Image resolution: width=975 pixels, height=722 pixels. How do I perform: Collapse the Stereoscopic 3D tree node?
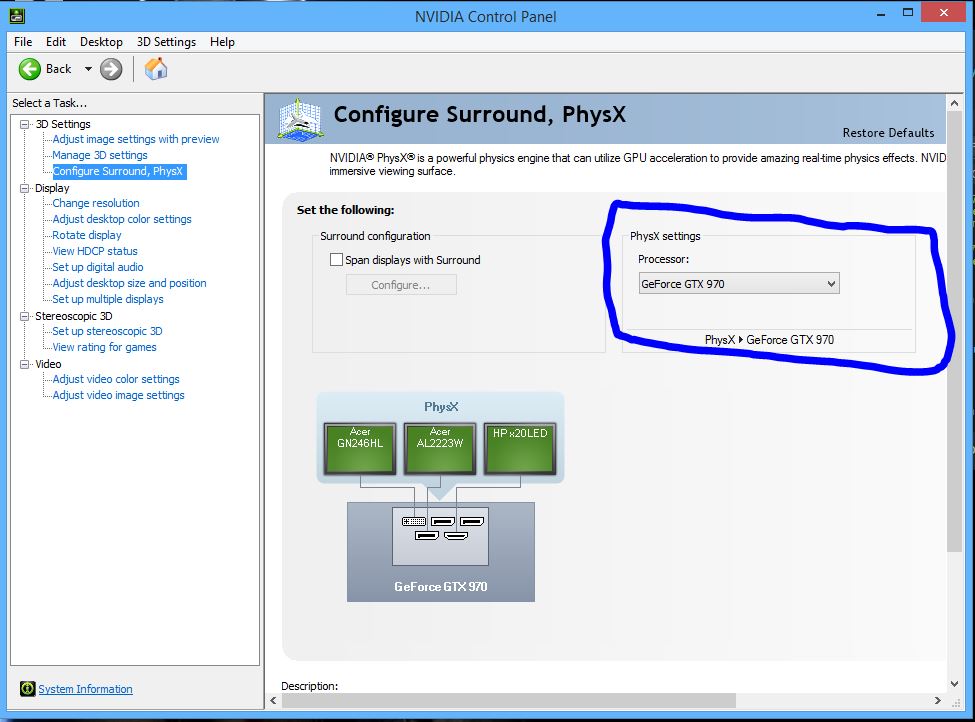click(x=24, y=316)
